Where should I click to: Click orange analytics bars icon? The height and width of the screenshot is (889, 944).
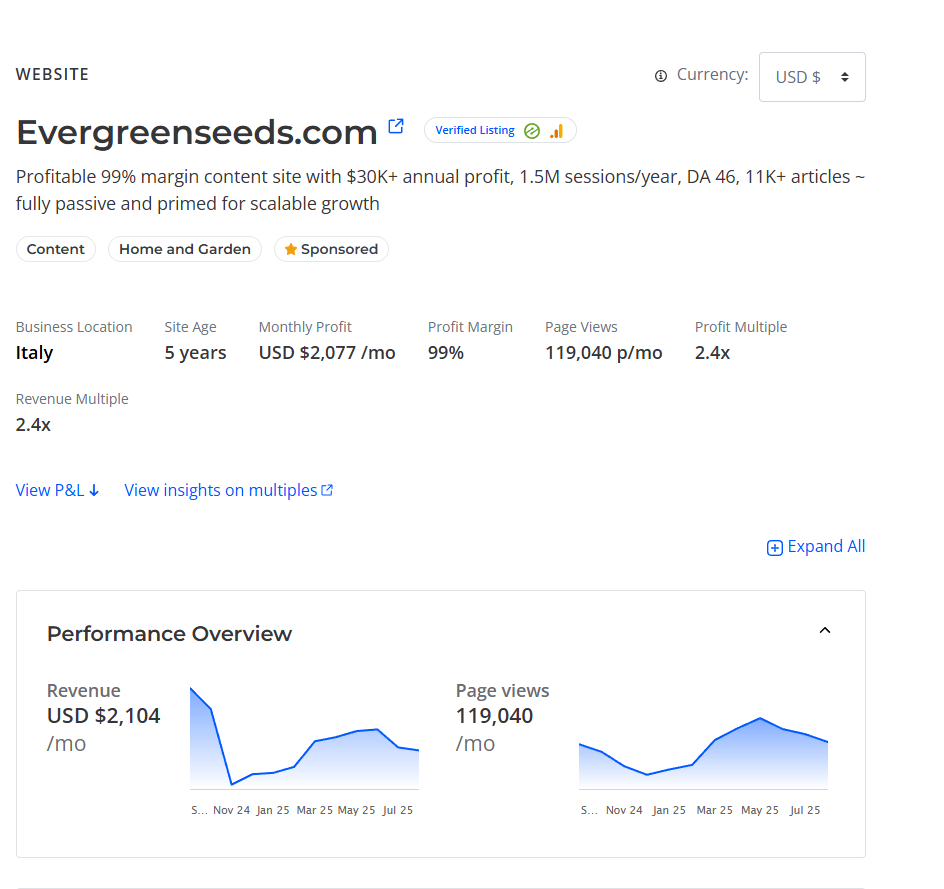[556, 131]
